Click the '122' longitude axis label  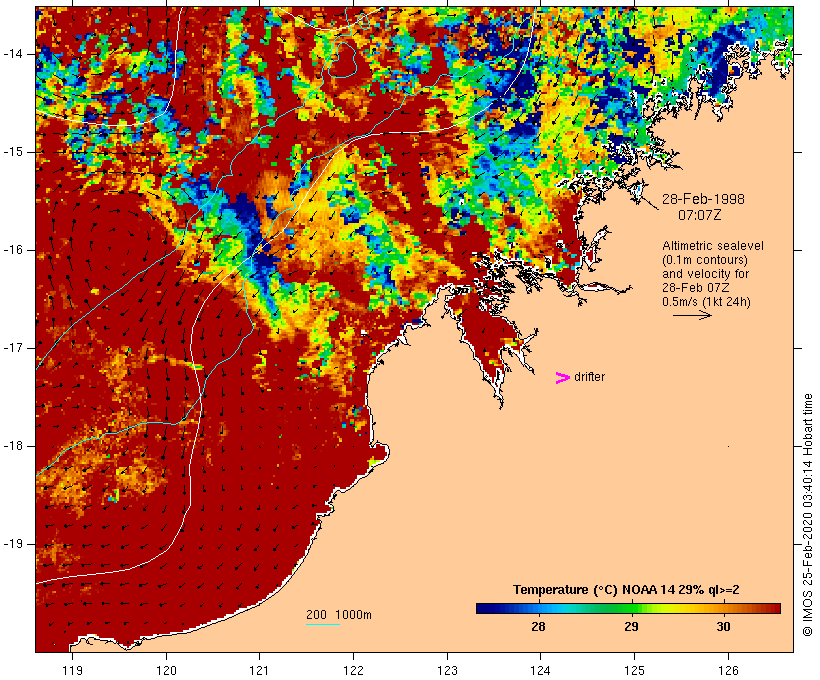[x=354, y=671]
